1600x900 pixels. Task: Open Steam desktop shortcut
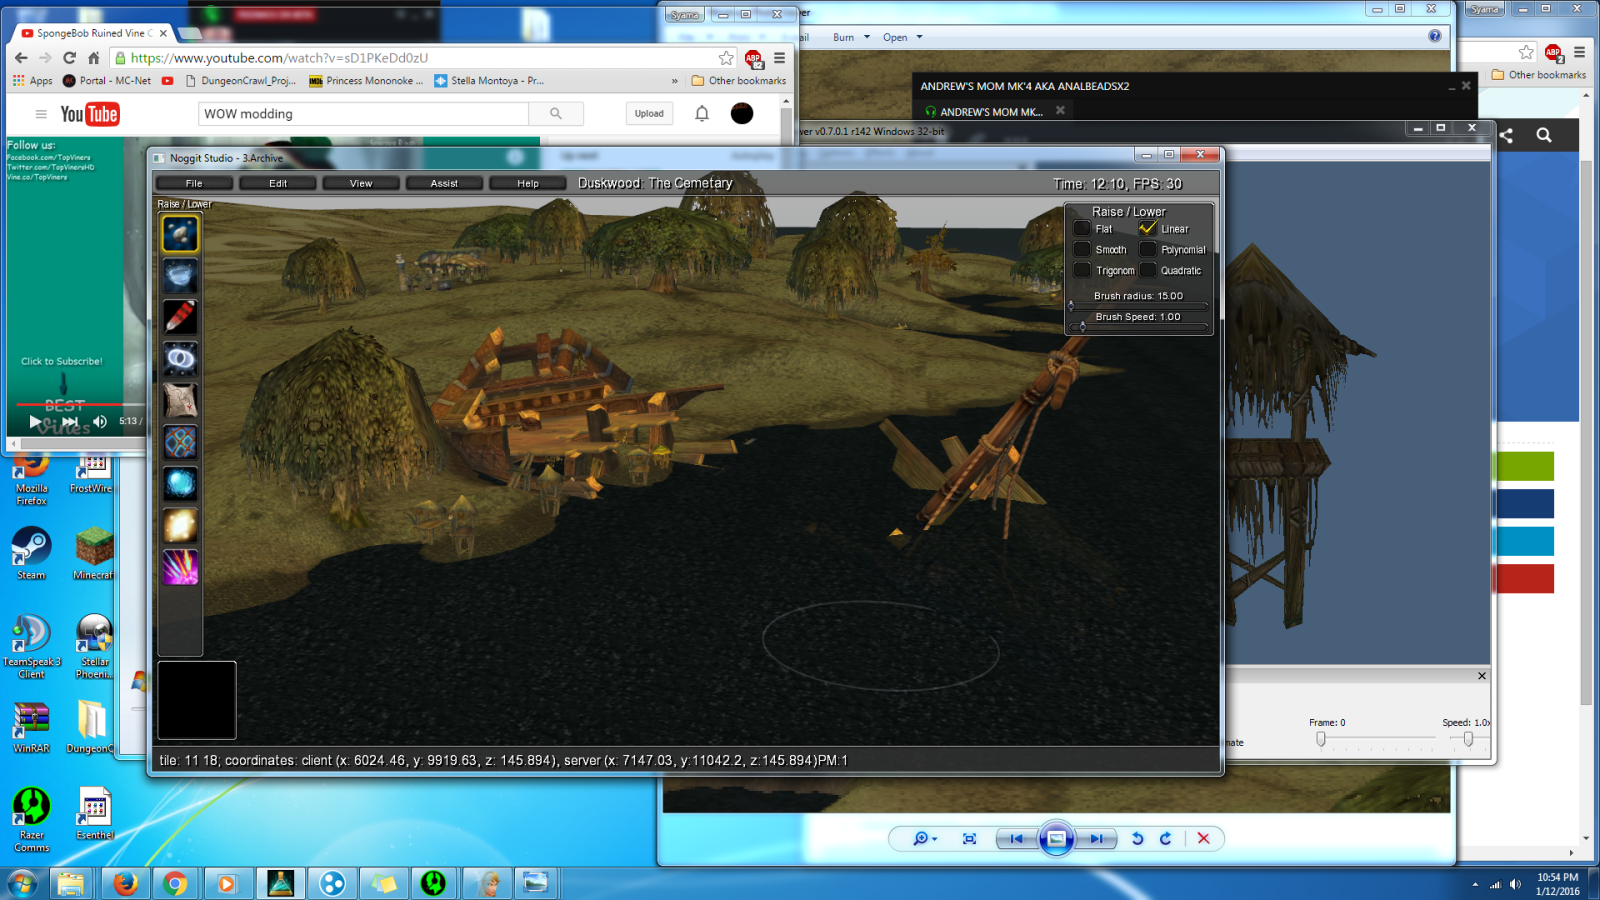[x=31, y=554]
